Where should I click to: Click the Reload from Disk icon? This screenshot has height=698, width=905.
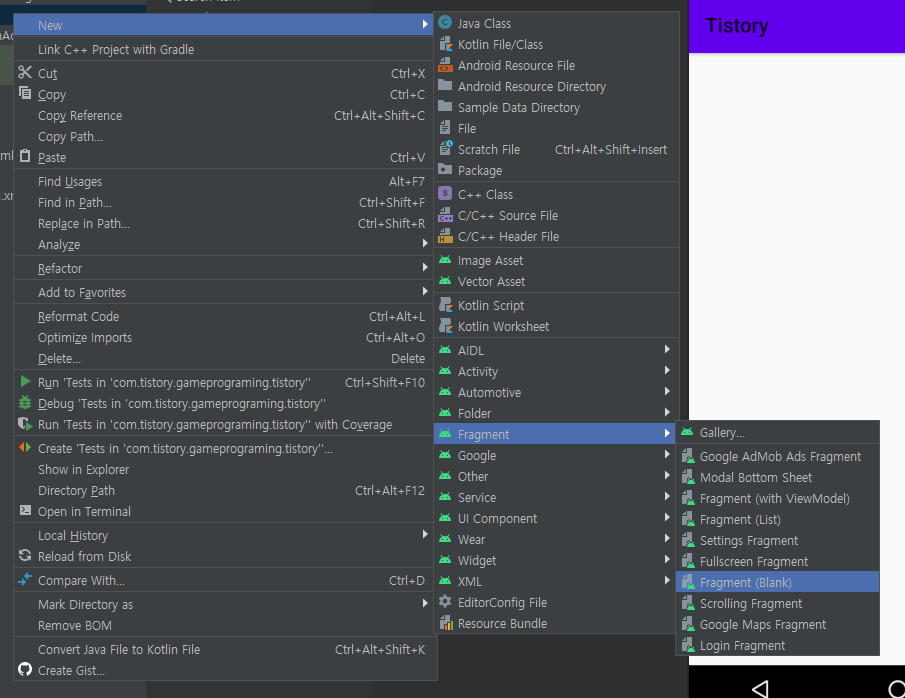(x=25, y=555)
